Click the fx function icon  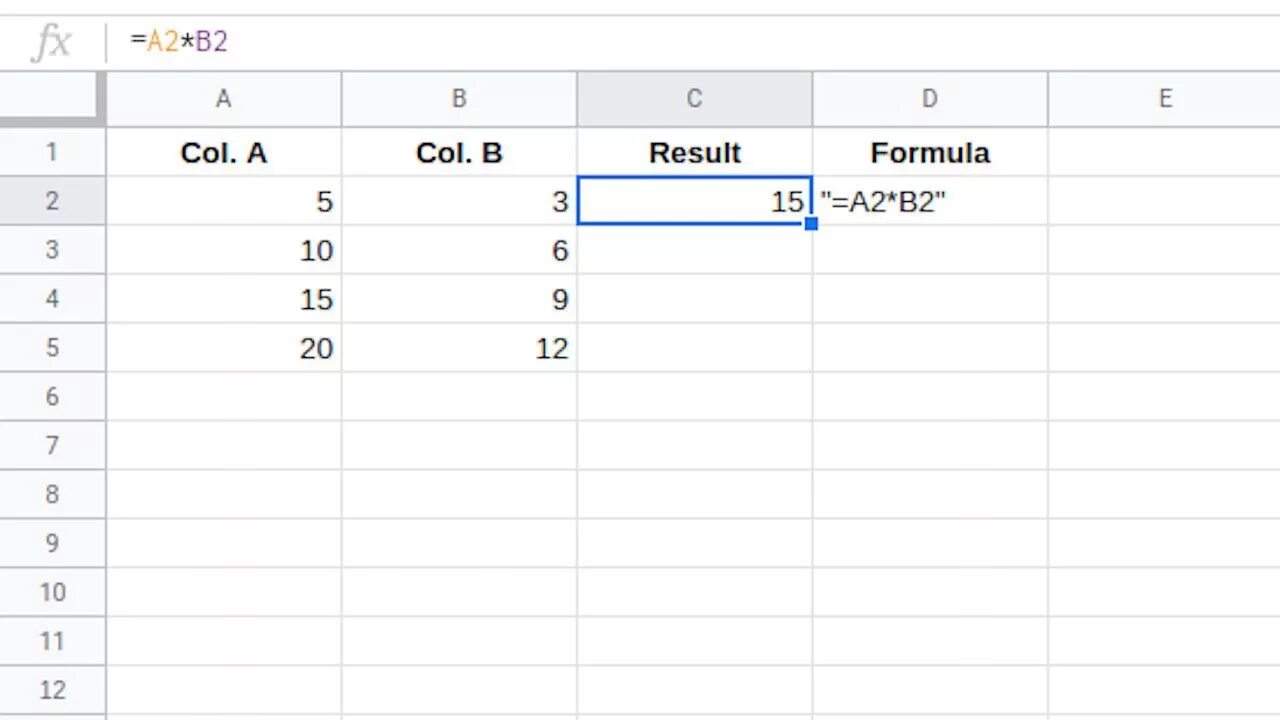52,42
